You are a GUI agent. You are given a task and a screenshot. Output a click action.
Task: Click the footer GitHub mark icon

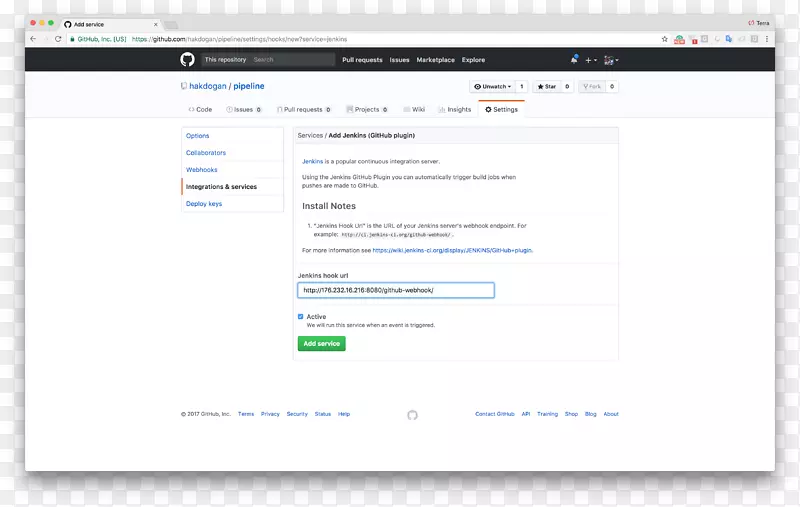point(412,415)
